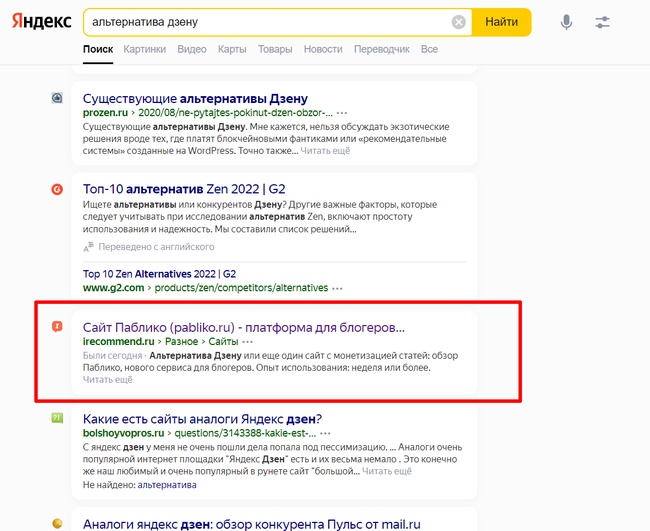
Task: Click the prozen.ru domain link
Action: [105, 113]
